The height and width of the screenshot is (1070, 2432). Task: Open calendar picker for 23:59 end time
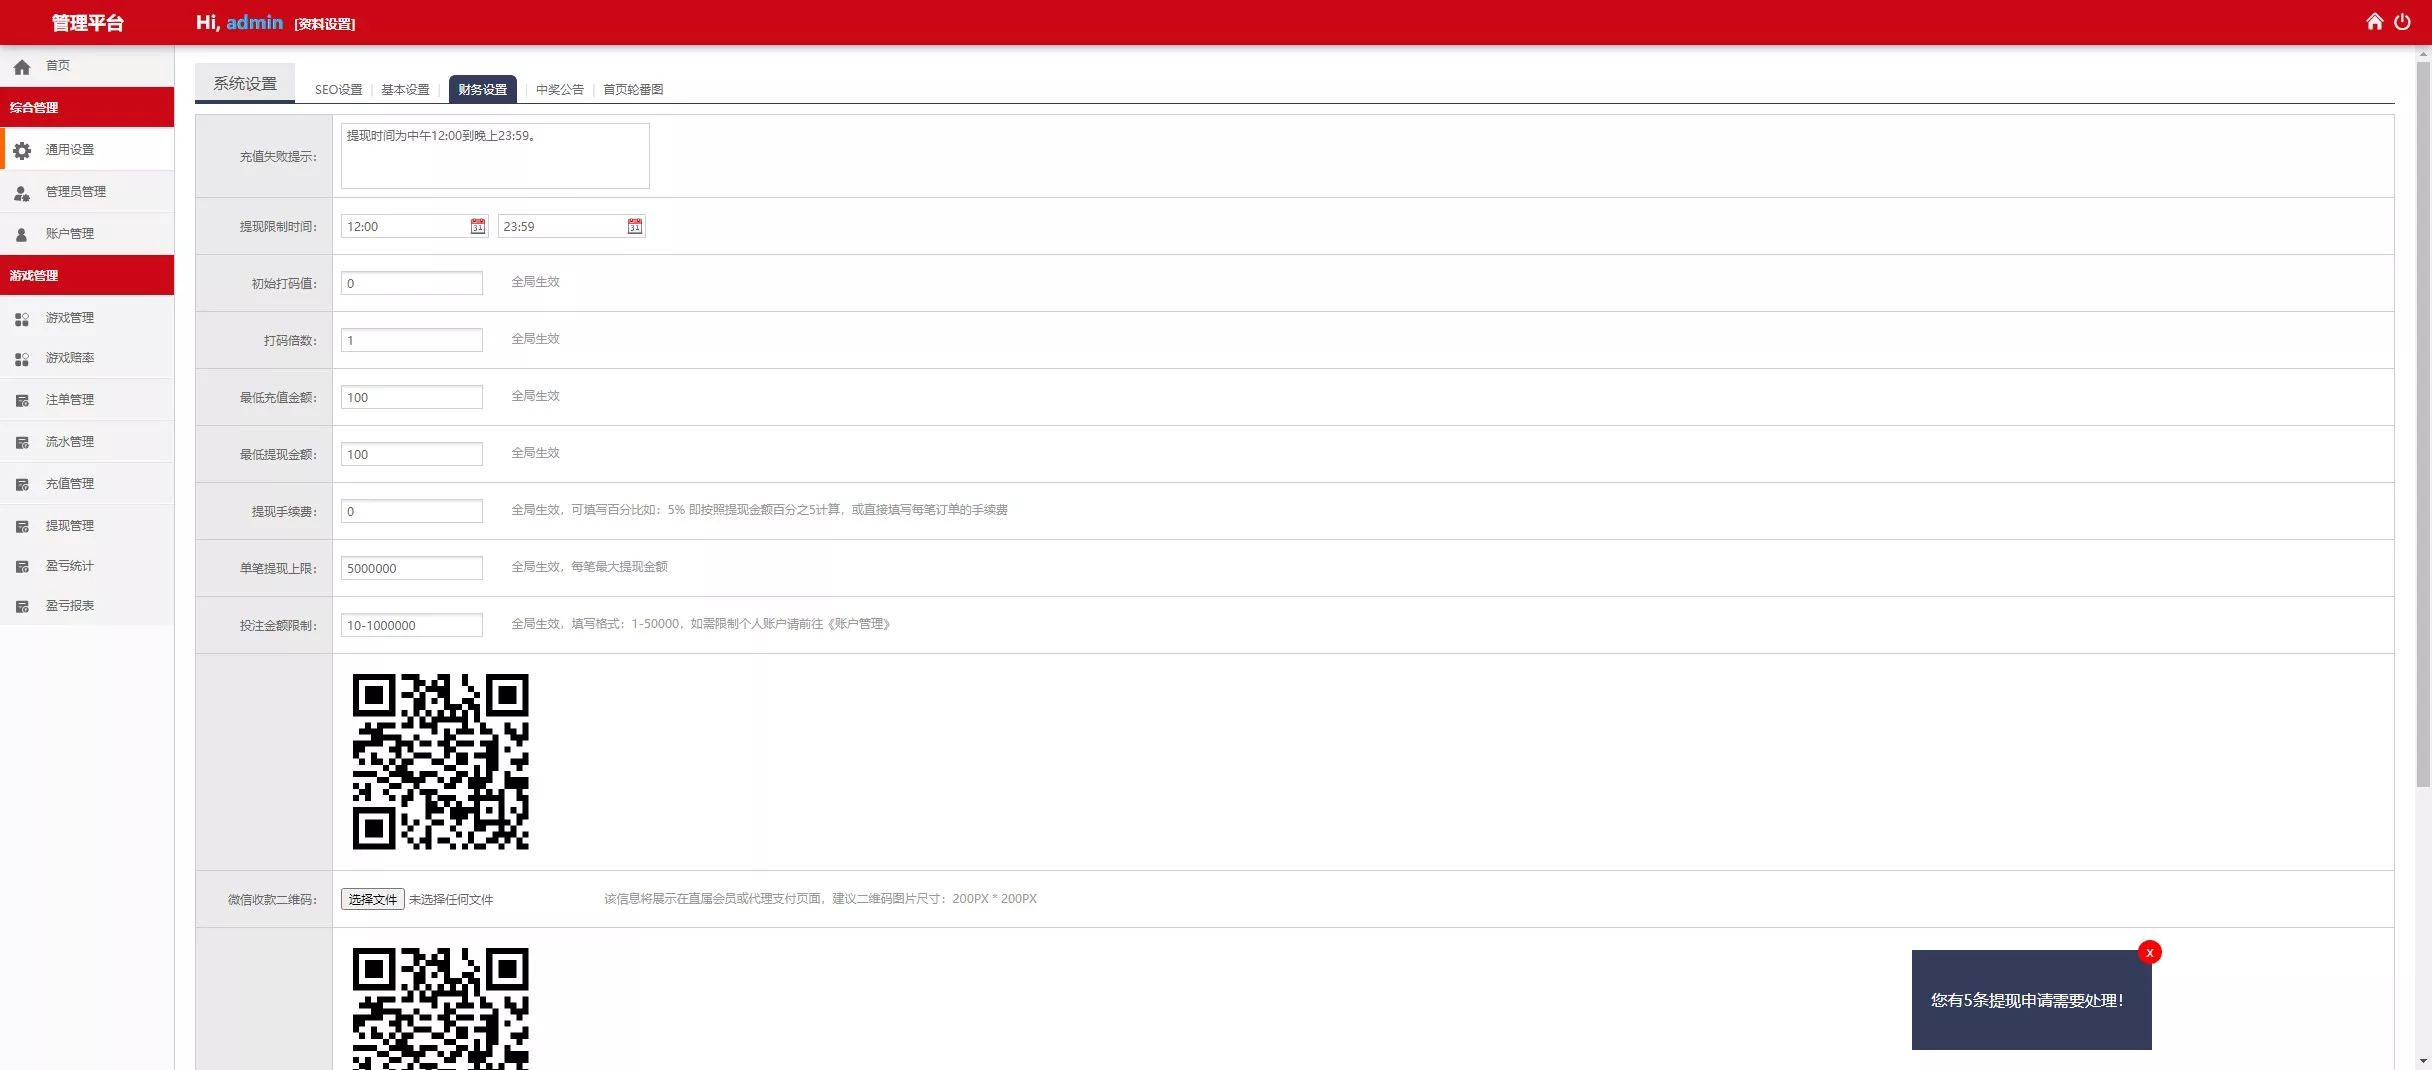635,227
